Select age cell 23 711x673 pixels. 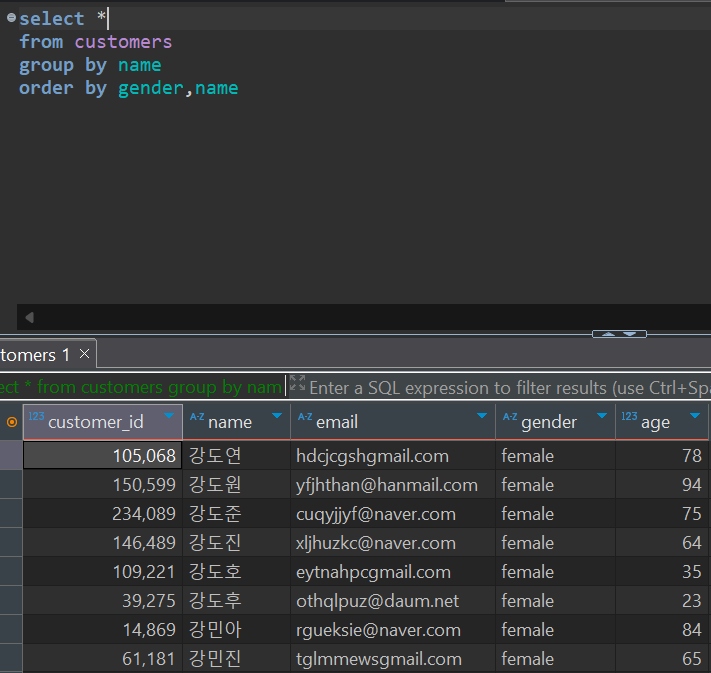662,600
